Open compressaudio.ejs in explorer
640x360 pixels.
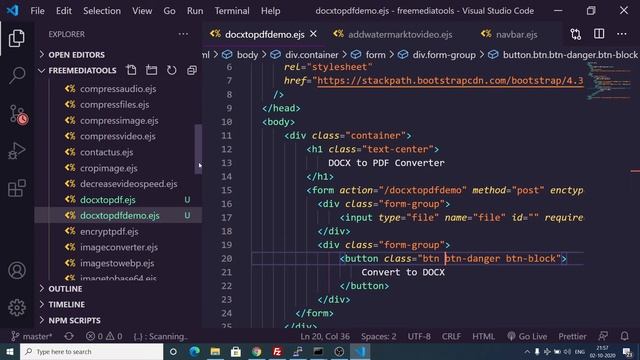(x=118, y=89)
